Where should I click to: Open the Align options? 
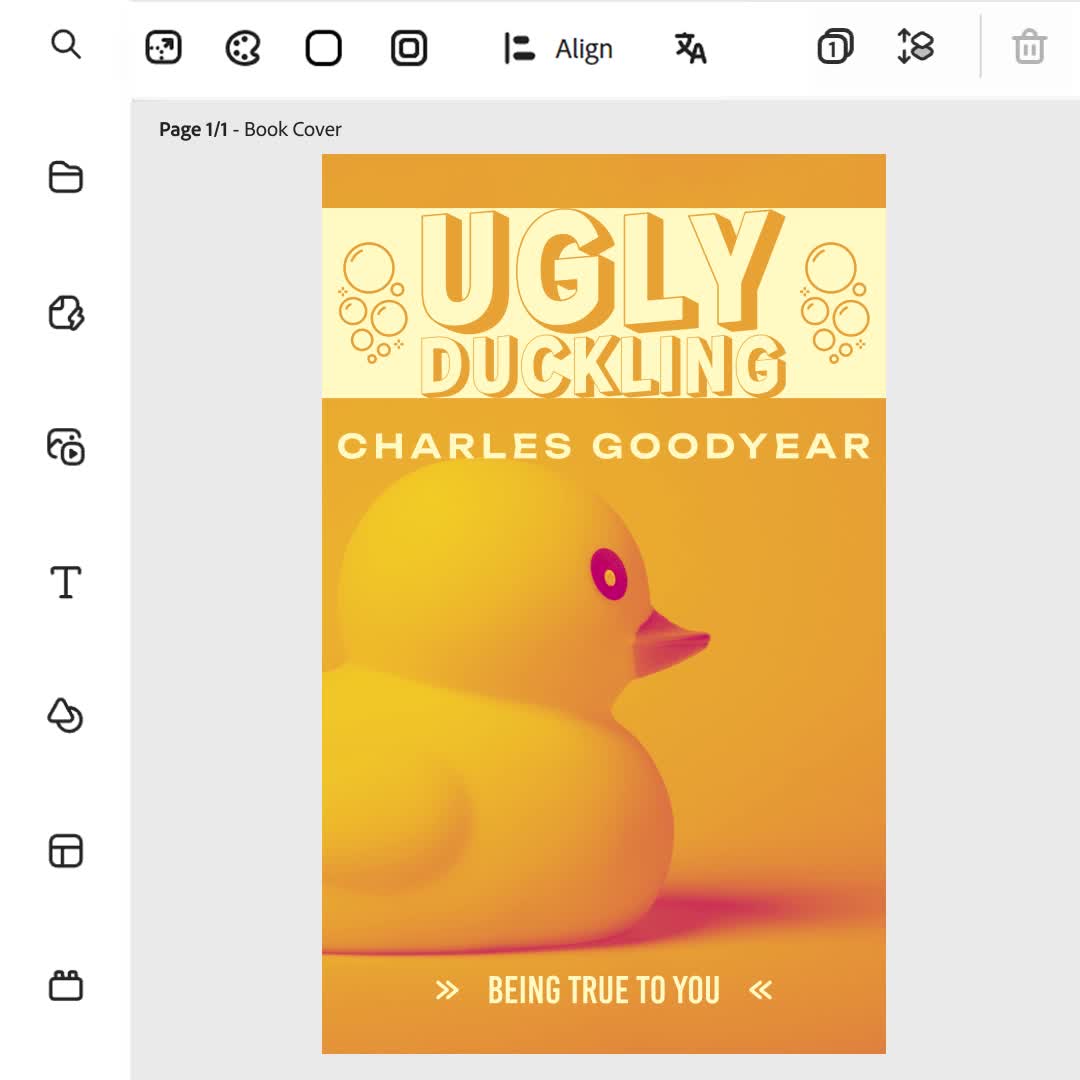click(559, 49)
